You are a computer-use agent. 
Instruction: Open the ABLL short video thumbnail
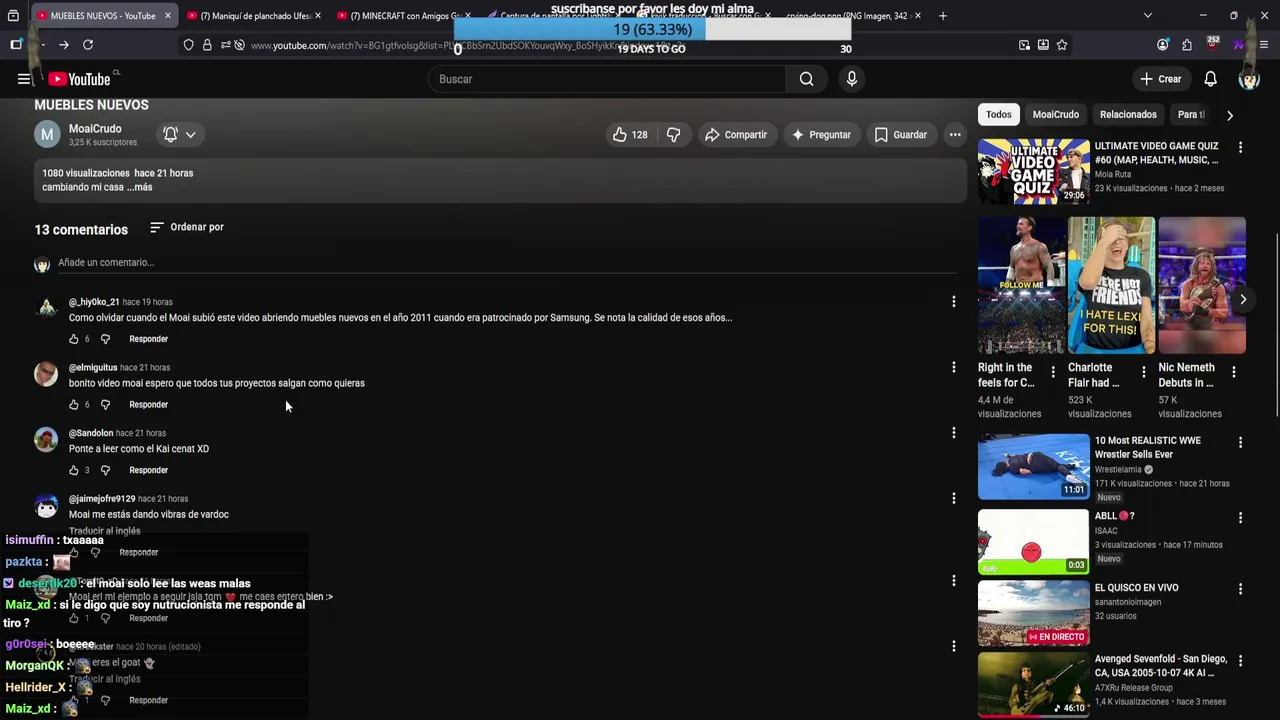click(x=1033, y=541)
